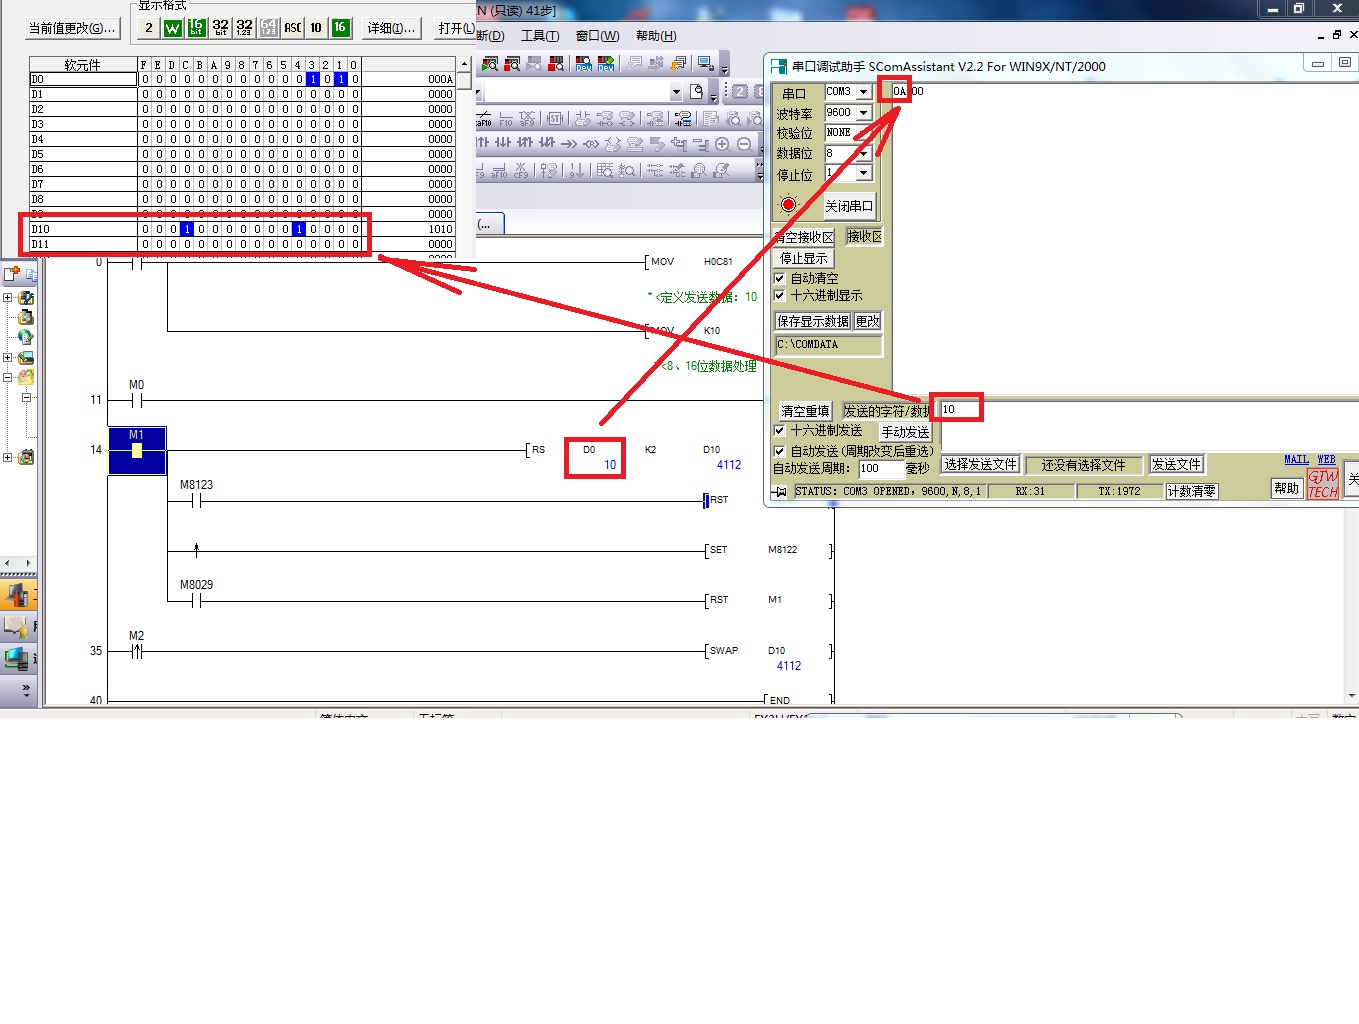The height and width of the screenshot is (1024, 1359).
Task: Toggle the 自动清空 checkbox
Action: point(780,278)
